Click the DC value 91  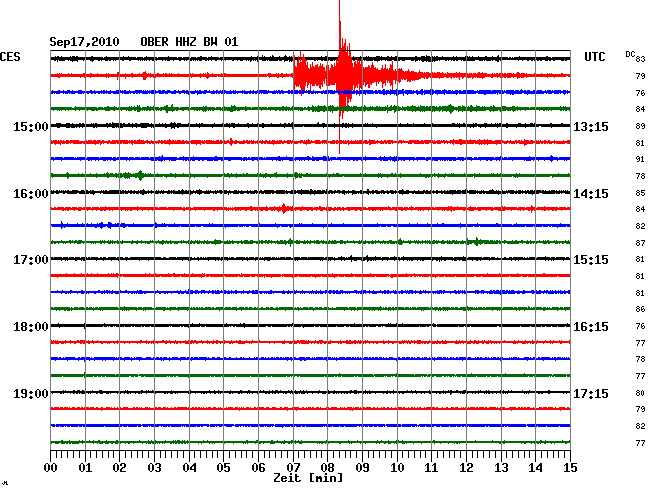pyautogui.click(x=640, y=159)
